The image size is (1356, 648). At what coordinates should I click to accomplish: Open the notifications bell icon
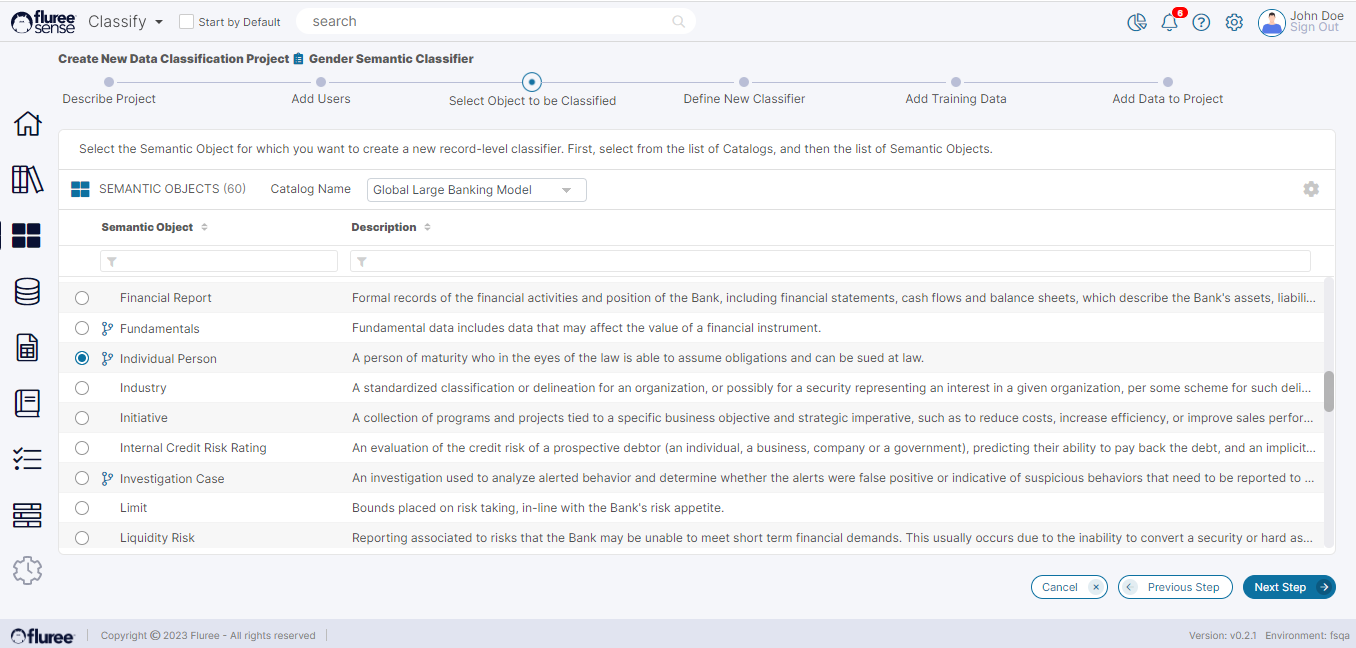(x=1169, y=22)
